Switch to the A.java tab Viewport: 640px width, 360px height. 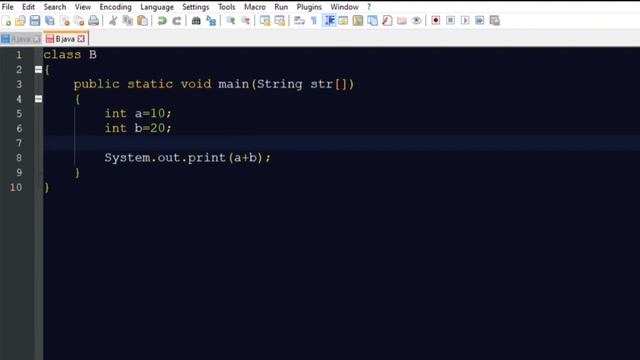tap(21, 39)
